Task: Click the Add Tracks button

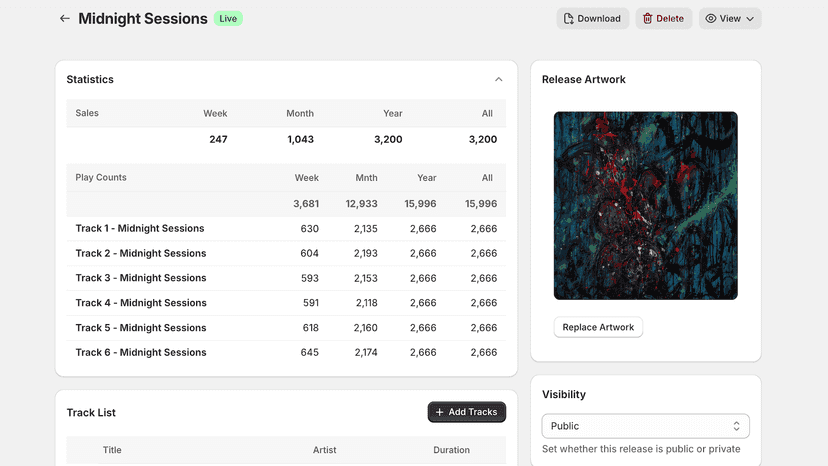Action: [x=467, y=412]
